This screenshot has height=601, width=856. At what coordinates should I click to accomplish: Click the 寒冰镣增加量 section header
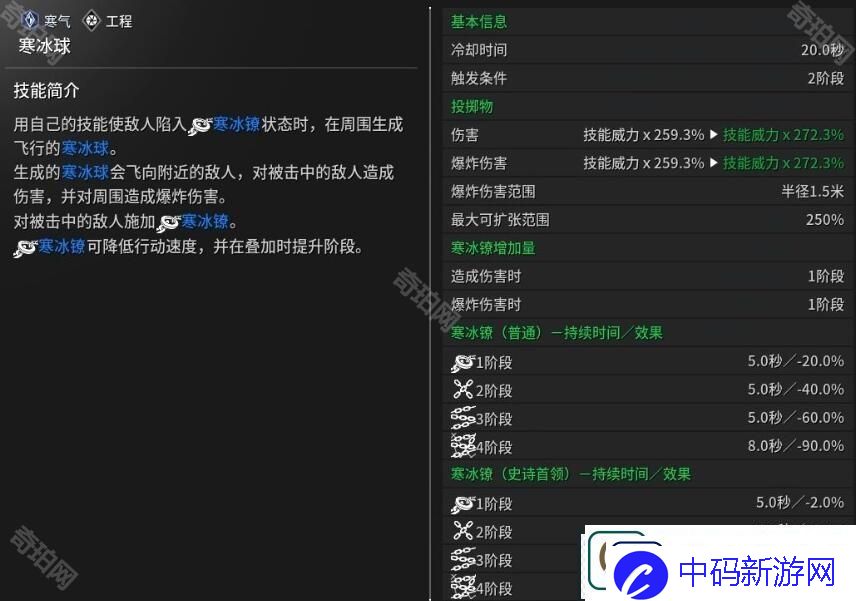(493, 248)
